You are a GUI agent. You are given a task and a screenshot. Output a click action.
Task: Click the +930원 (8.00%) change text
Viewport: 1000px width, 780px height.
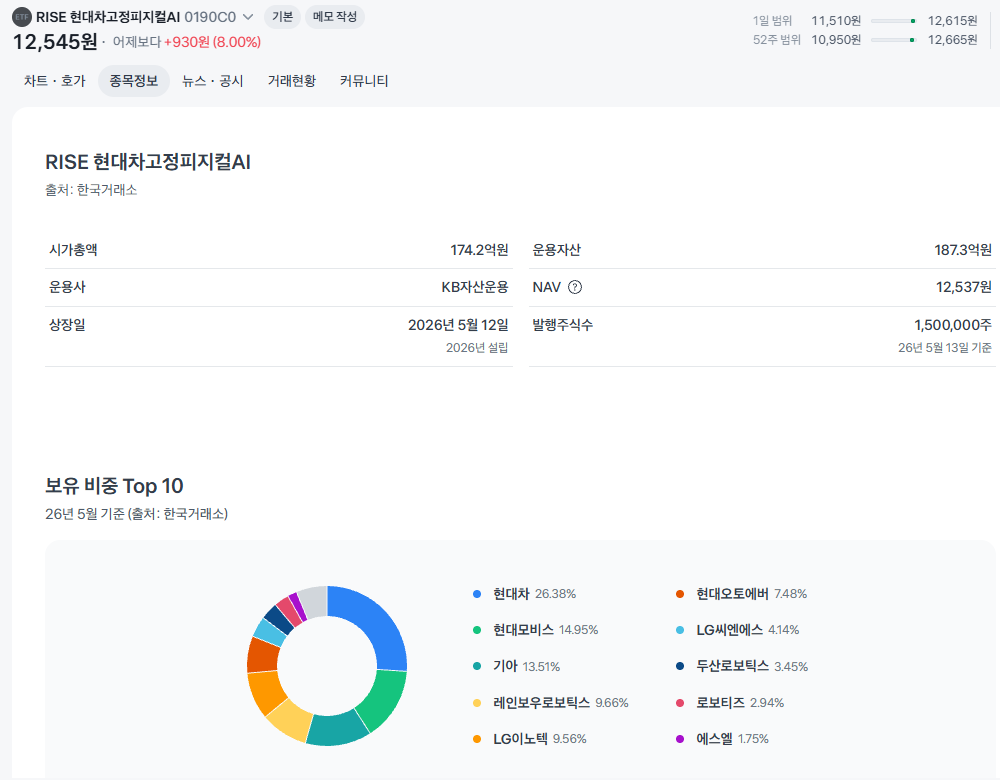click(212, 42)
